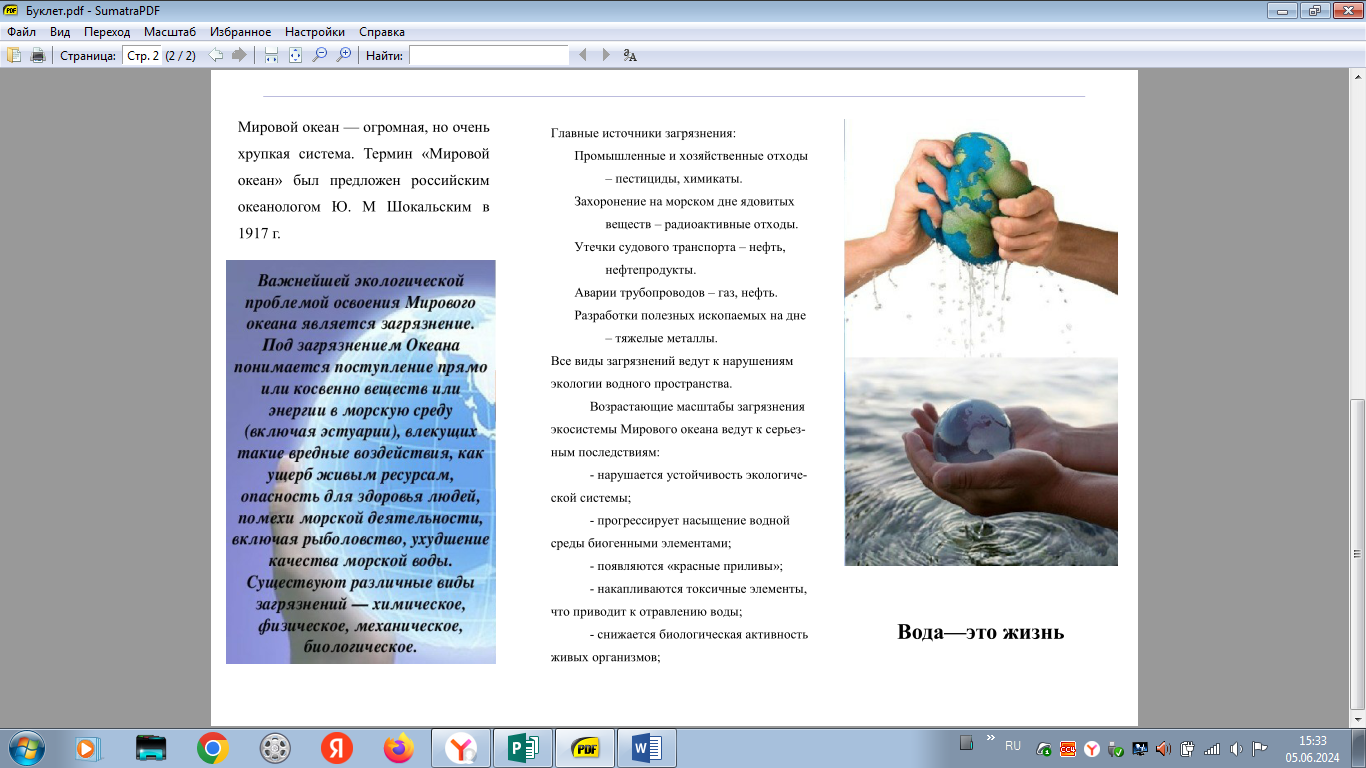Click the Open file toolbar icon
Image resolution: width=1366 pixels, height=768 pixels.
point(14,55)
